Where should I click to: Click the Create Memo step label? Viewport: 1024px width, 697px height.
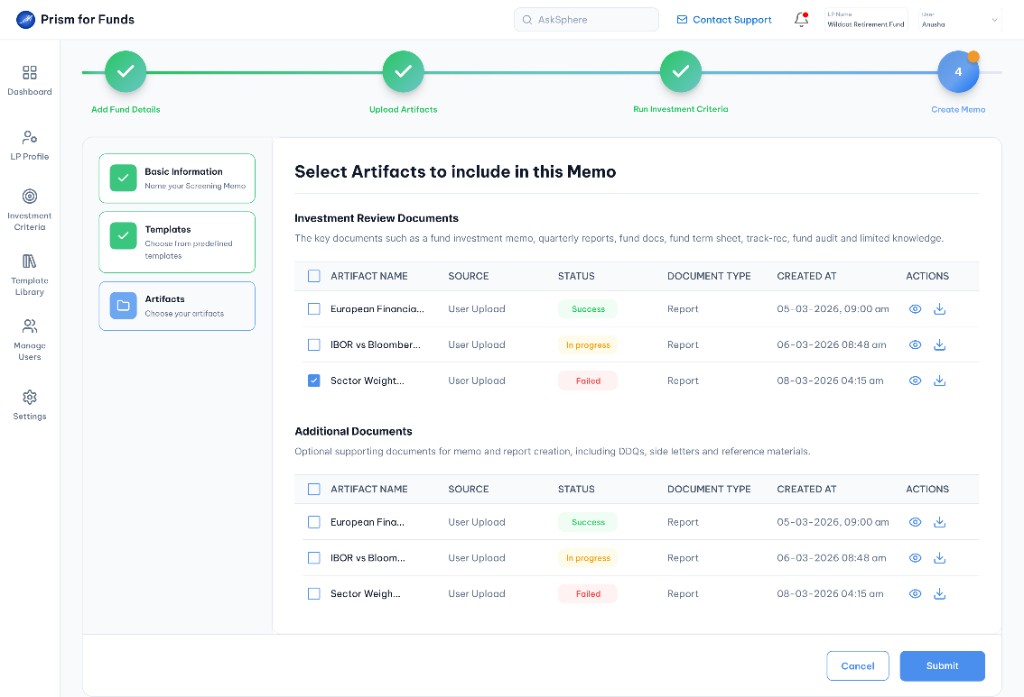pos(958,110)
